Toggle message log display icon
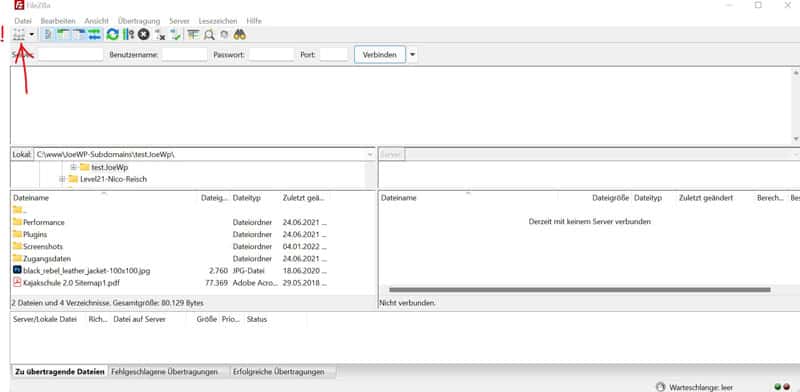Viewport: 800px width, 392px height. [48, 35]
